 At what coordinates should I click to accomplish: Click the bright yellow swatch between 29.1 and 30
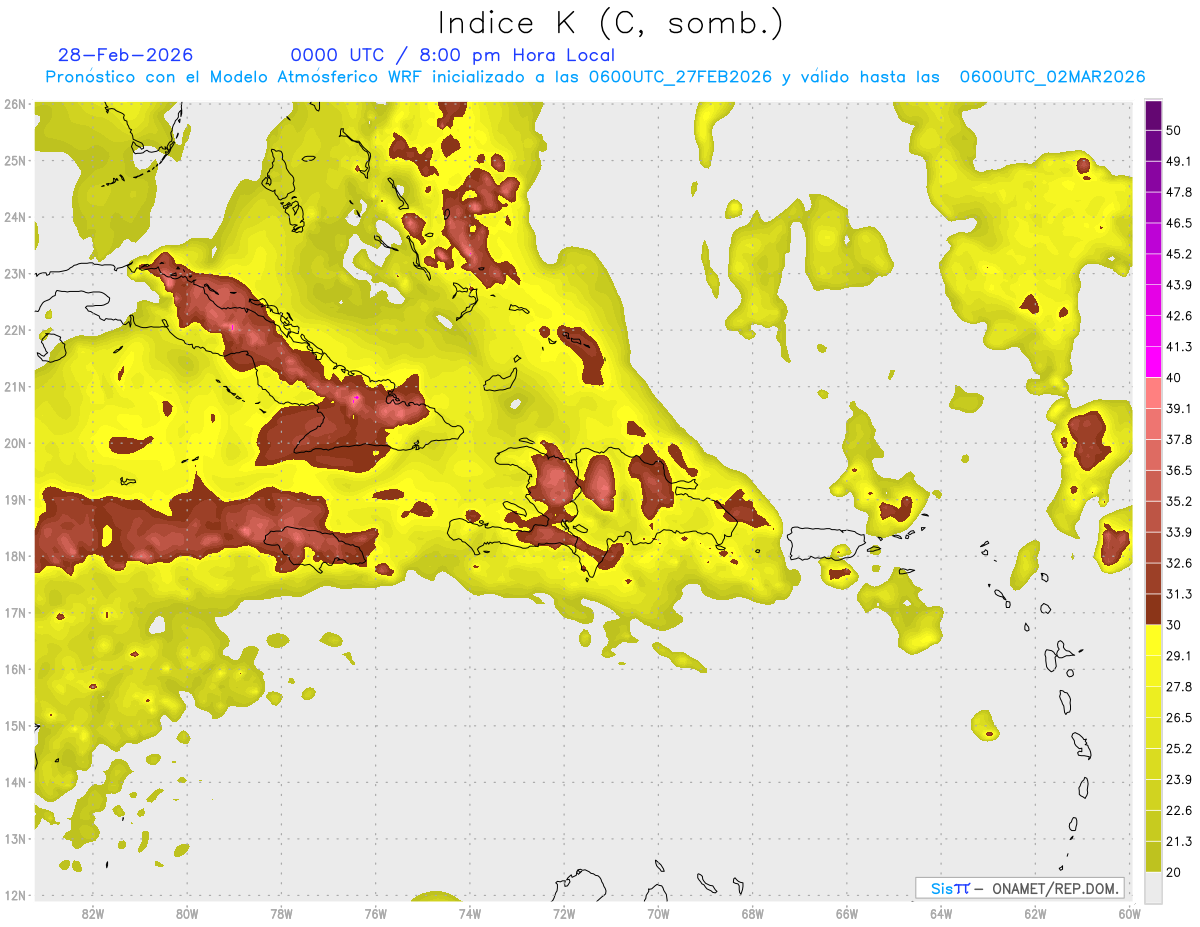(x=1153, y=641)
